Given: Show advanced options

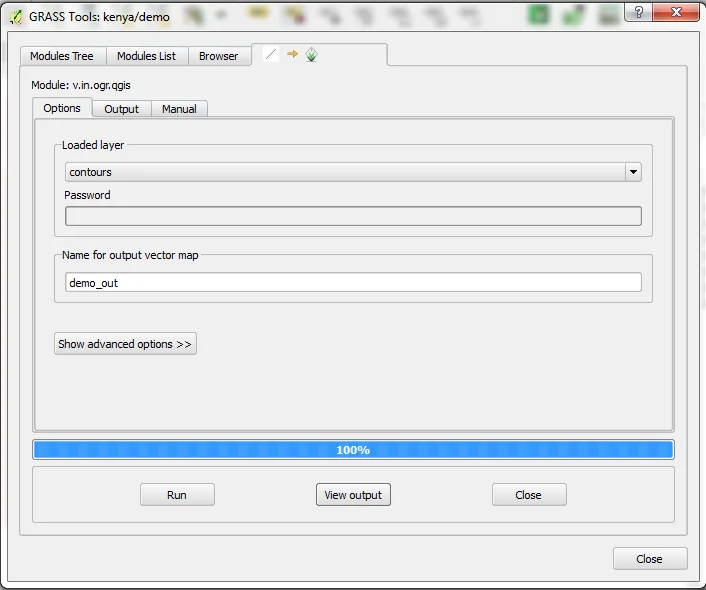Looking at the screenshot, I should click(x=125, y=344).
